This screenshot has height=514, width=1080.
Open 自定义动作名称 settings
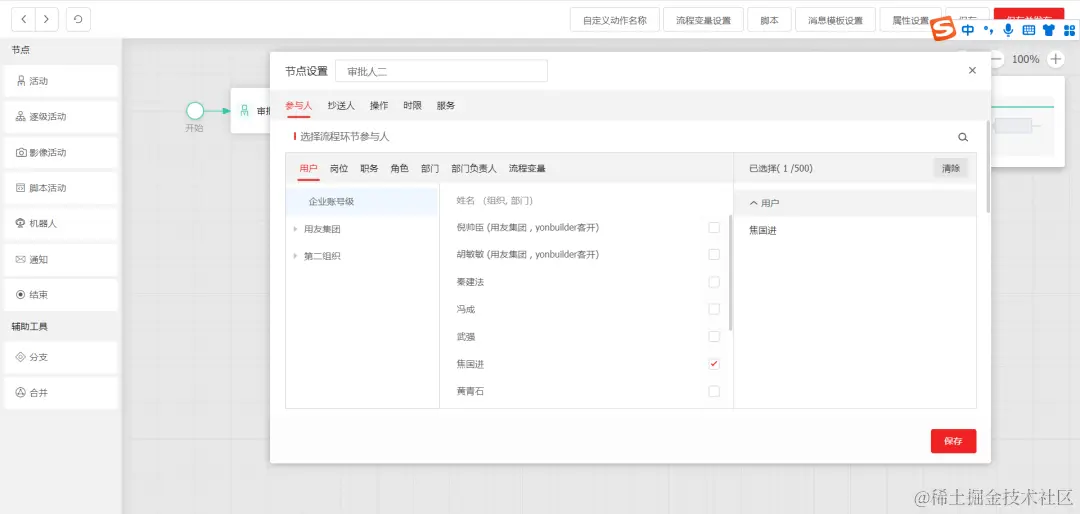click(615, 20)
